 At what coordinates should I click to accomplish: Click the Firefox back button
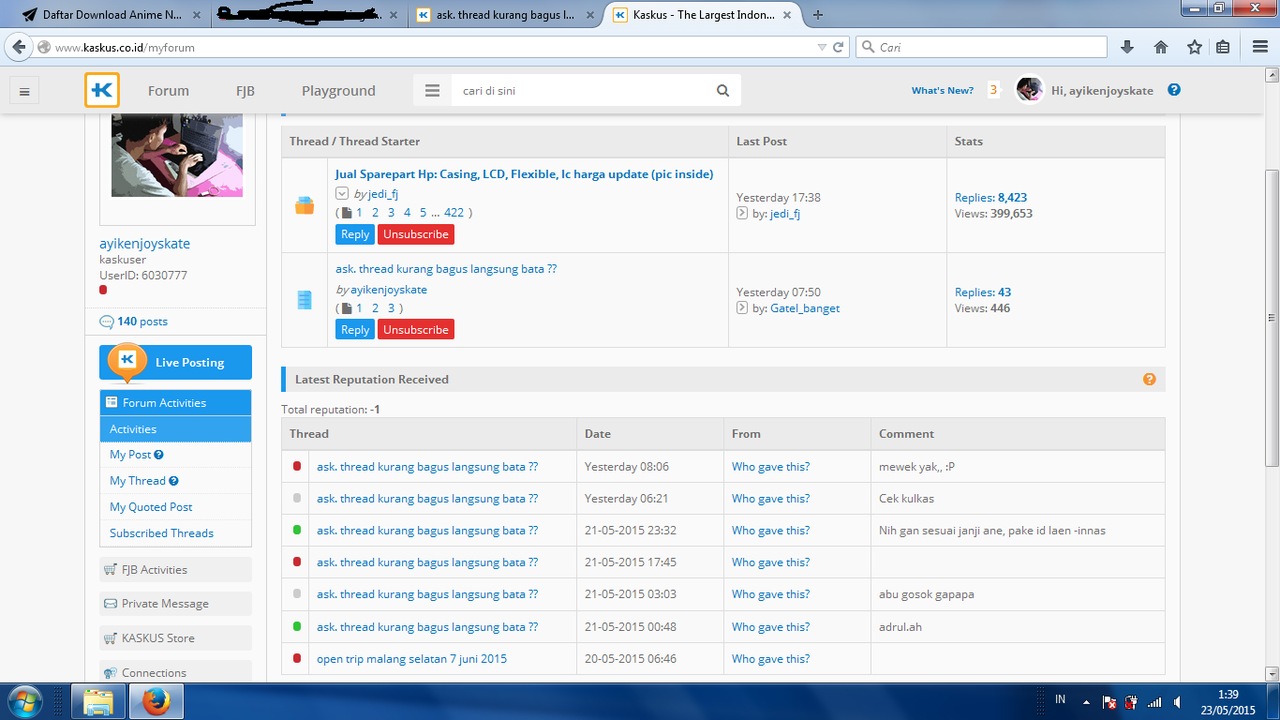[x=18, y=47]
